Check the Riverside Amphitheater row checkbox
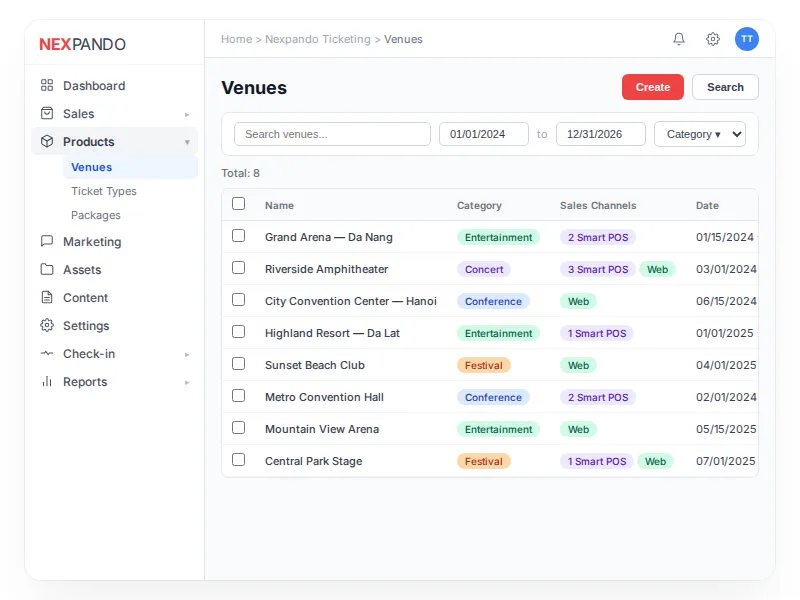The image size is (800, 600). tap(238, 269)
